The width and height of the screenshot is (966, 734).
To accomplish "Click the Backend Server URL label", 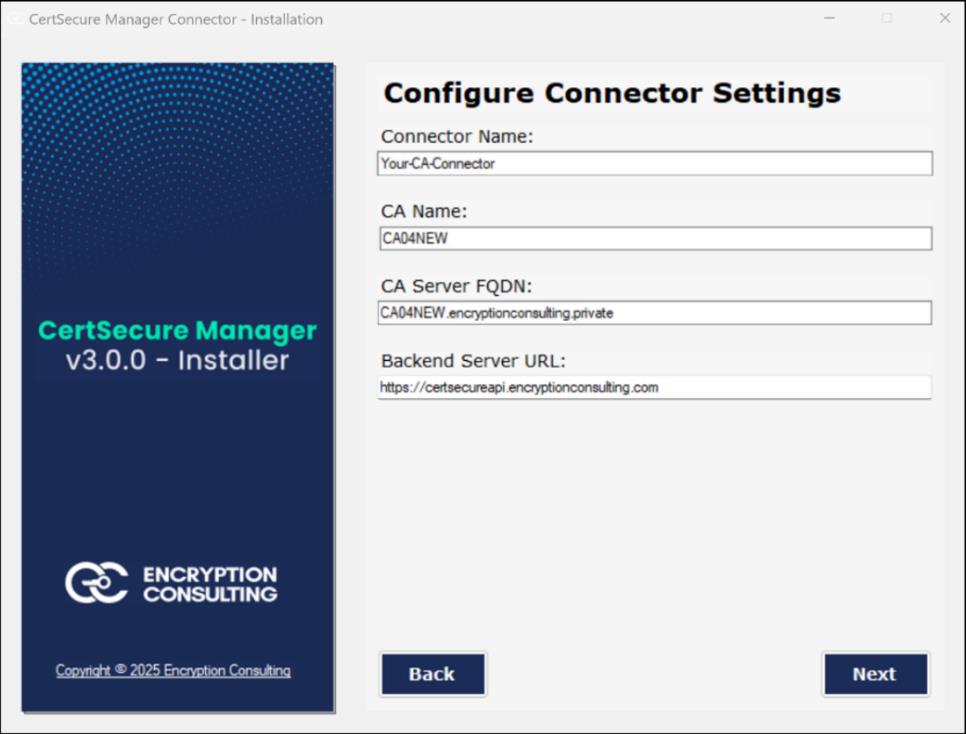I will (473, 361).
